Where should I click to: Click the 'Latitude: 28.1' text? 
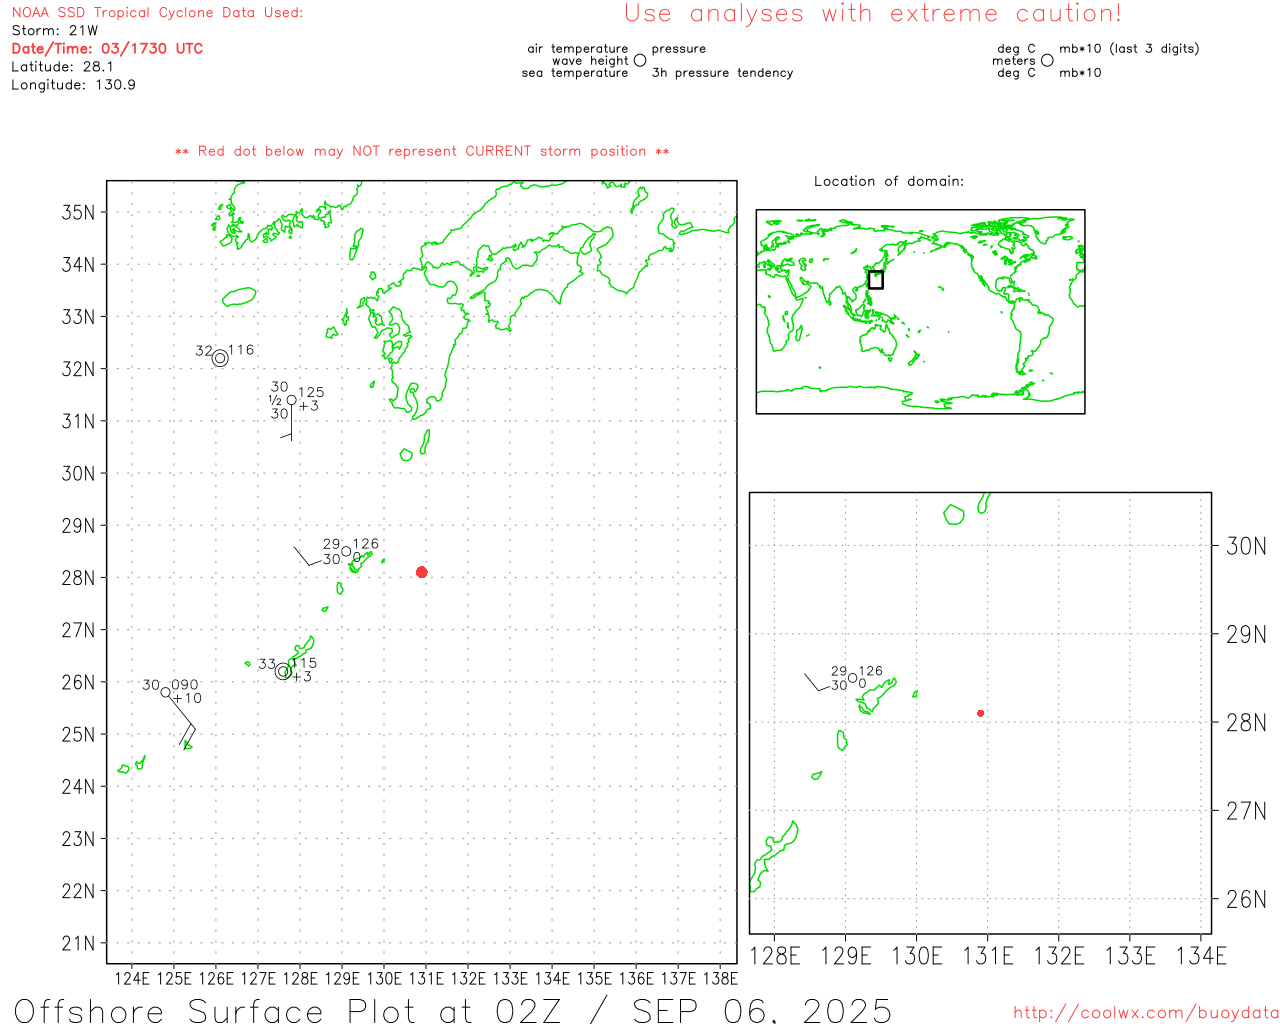coord(62,66)
